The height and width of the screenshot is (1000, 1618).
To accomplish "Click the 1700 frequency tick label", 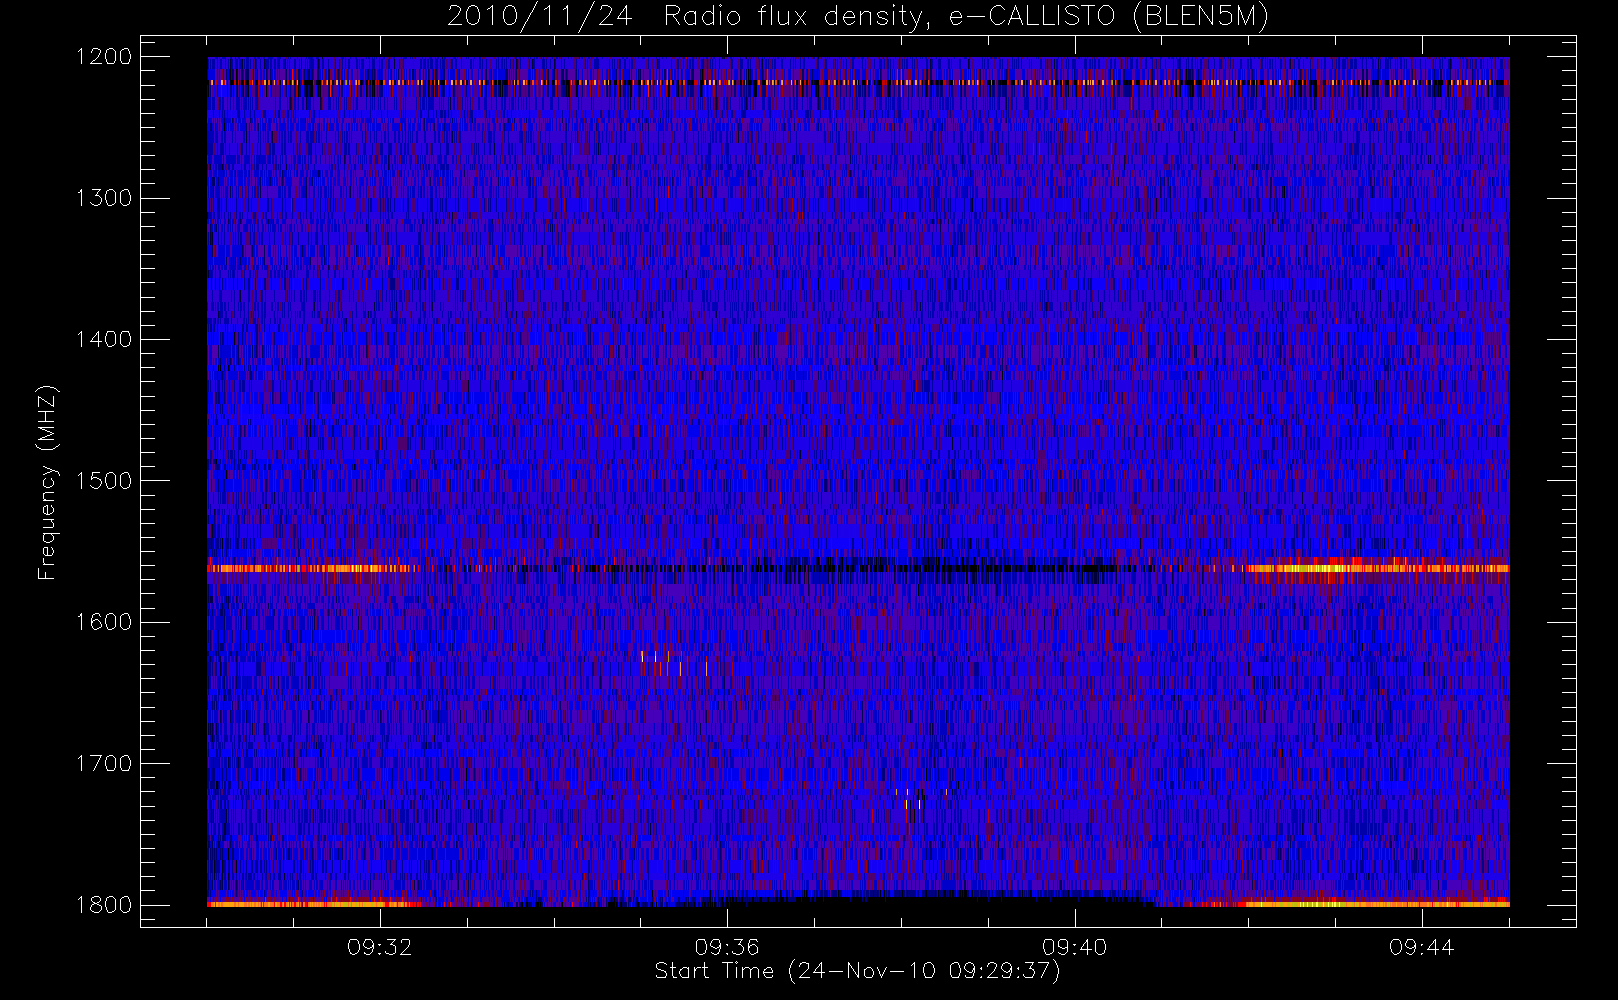I will 104,763.
